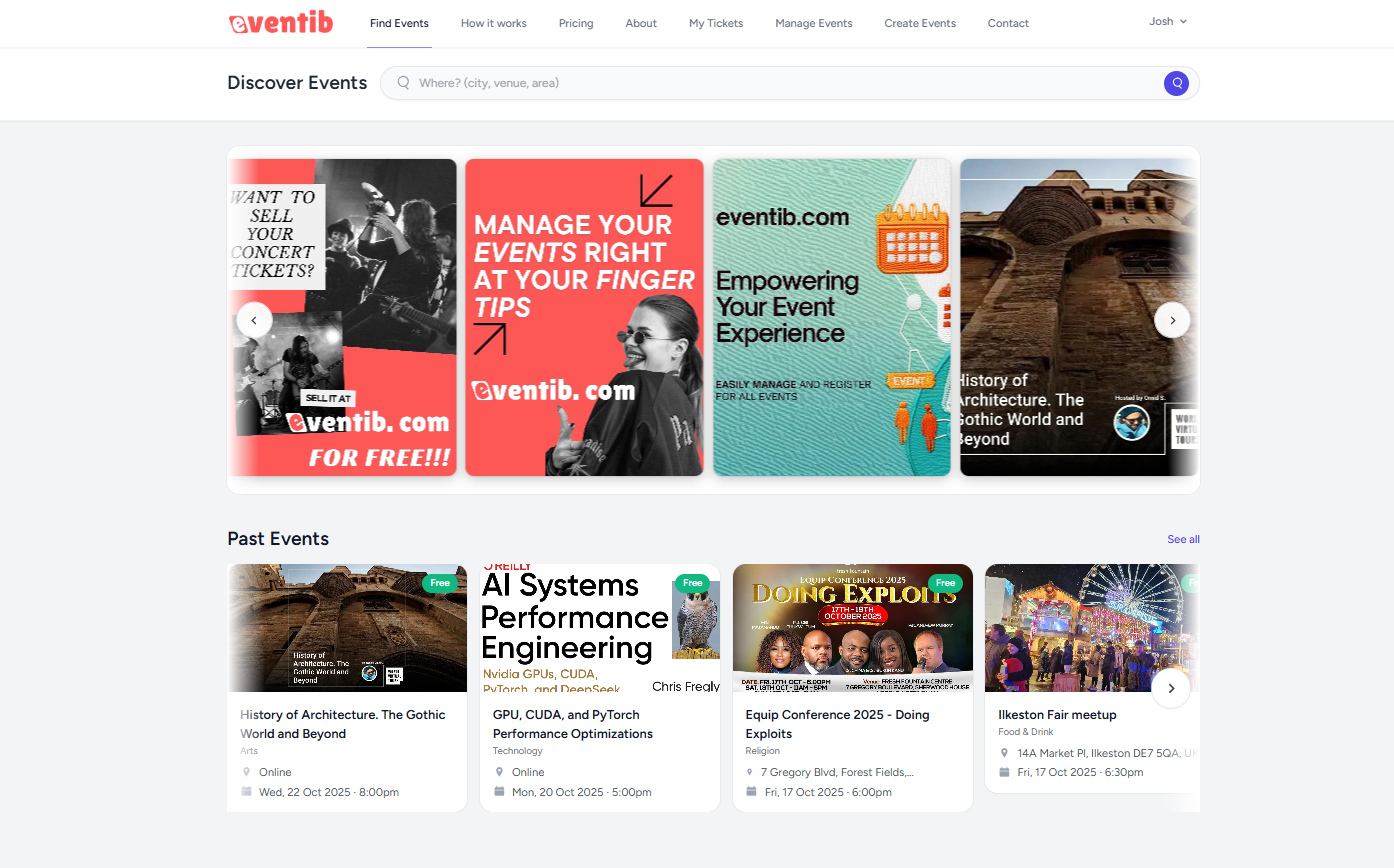The image size is (1394, 868).
Task: Click the eventib logo
Action: pyautogui.click(x=281, y=23)
